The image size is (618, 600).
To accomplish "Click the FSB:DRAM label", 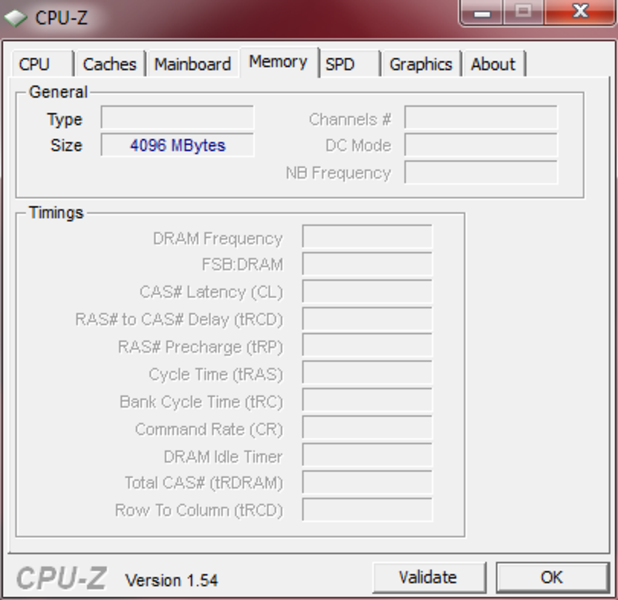I will (x=242, y=265).
